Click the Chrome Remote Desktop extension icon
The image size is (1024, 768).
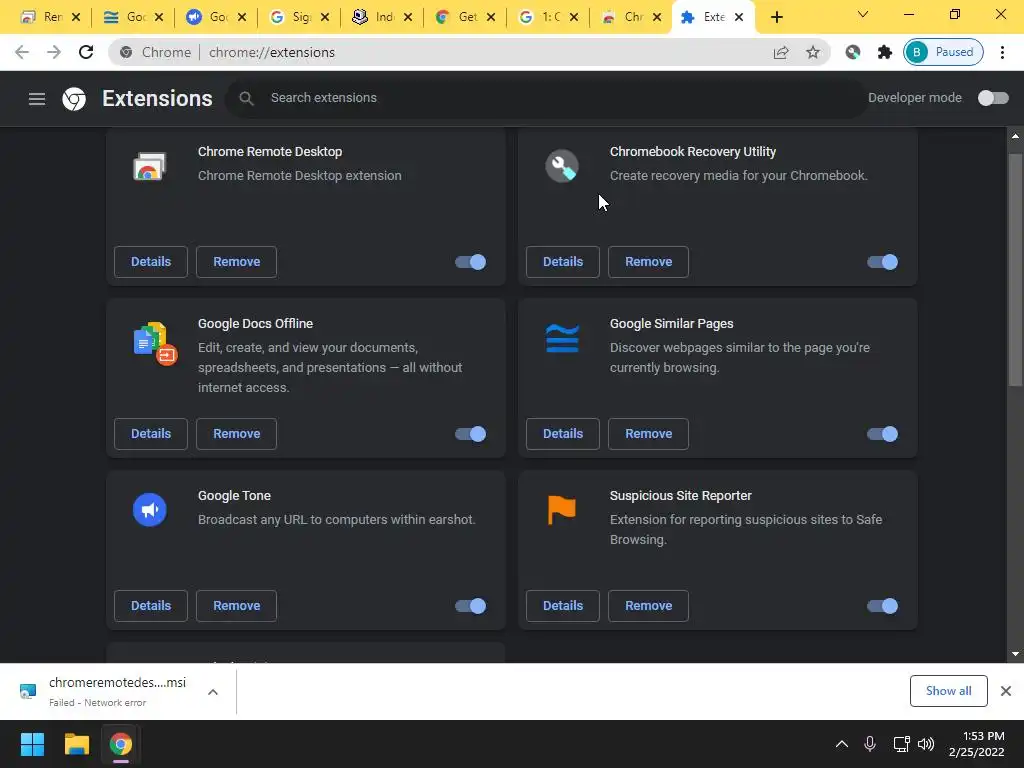[x=150, y=166]
